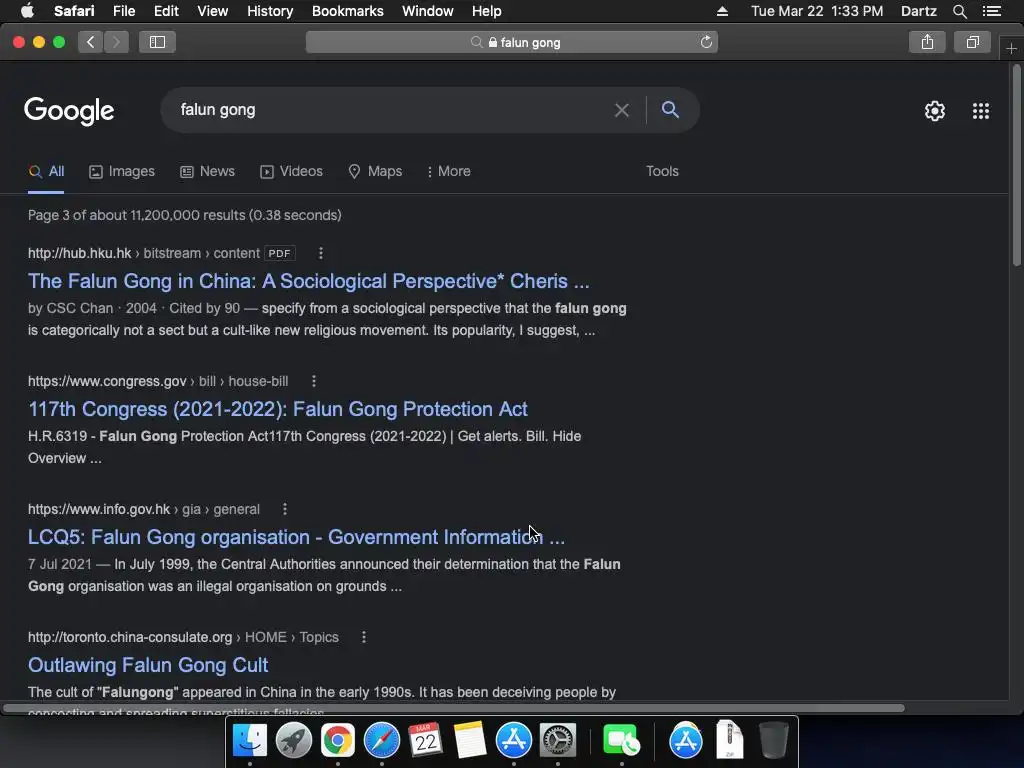Show all tabs overview button
Screen dimensions: 1024x768
pyautogui.click(x=972, y=42)
